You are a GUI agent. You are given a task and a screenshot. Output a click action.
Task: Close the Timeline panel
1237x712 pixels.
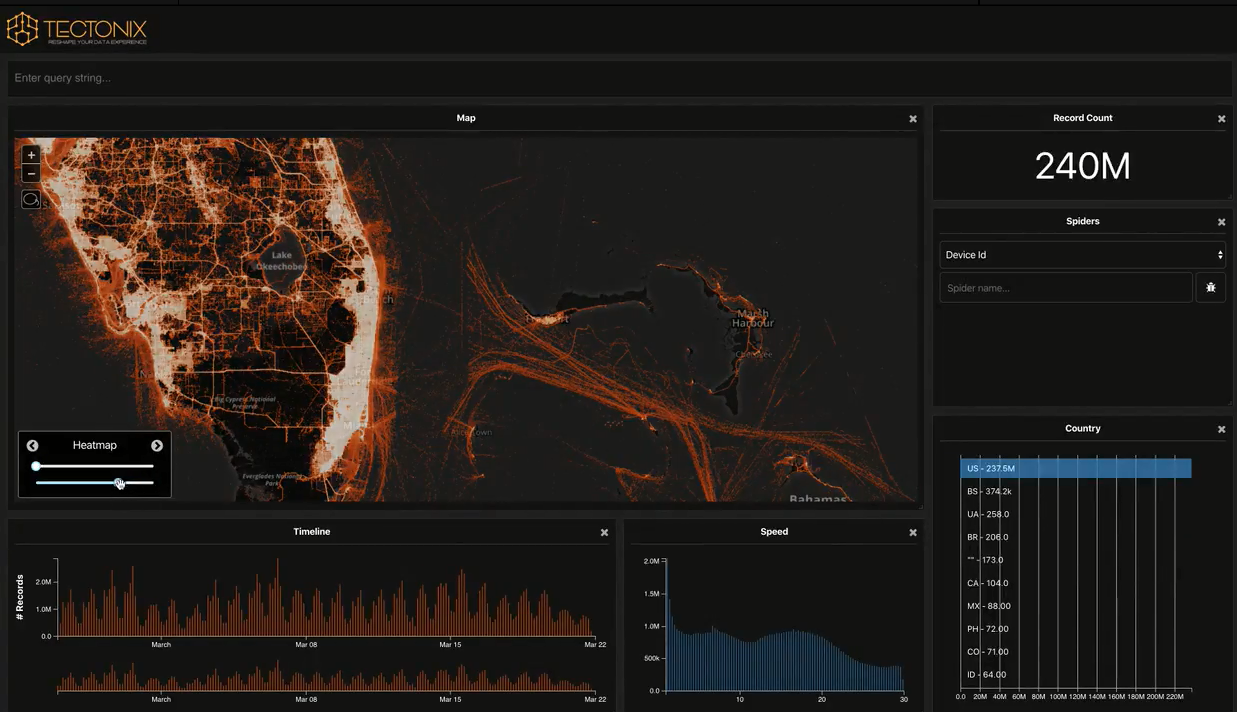tap(604, 533)
